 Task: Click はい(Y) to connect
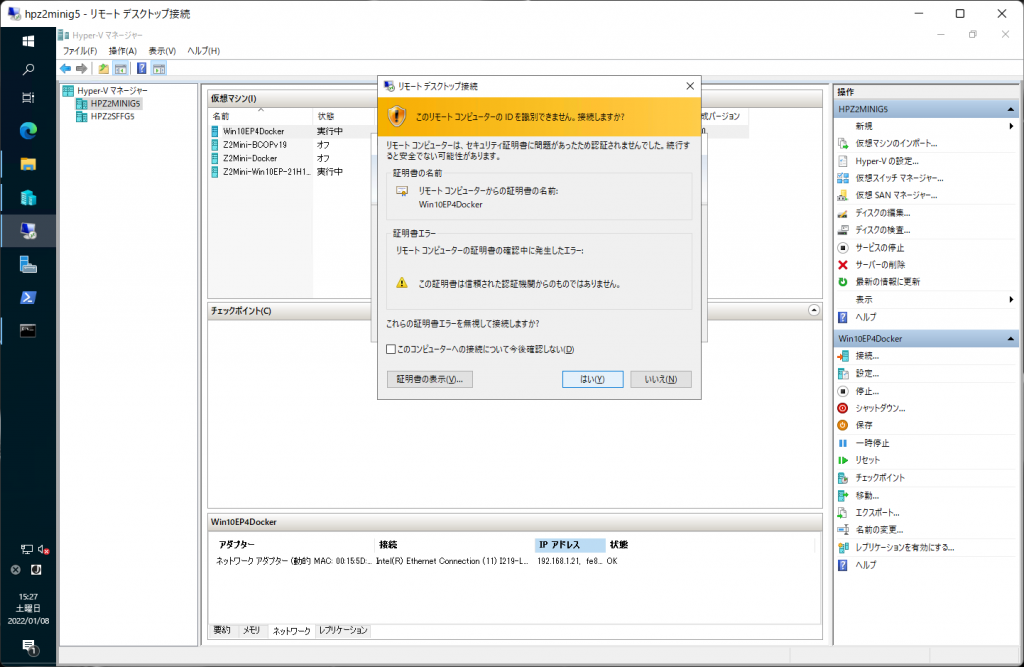tap(592, 380)
